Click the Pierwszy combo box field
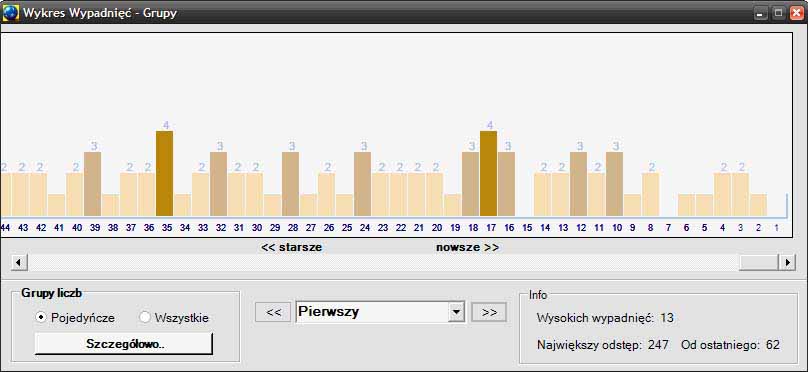Viewport: 808px width, 372px height. [x=380, y=312]
